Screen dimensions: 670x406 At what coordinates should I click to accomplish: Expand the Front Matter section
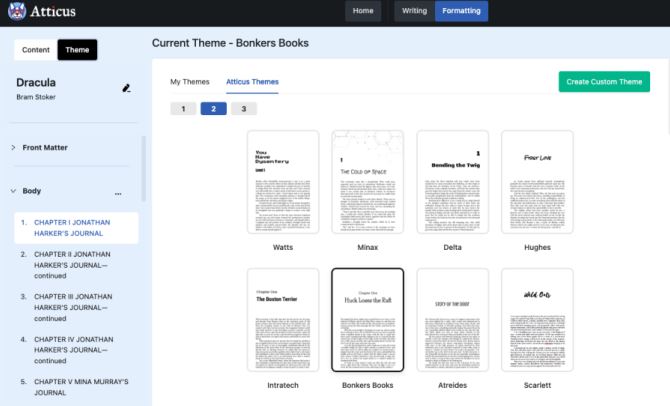coord(13,147)
